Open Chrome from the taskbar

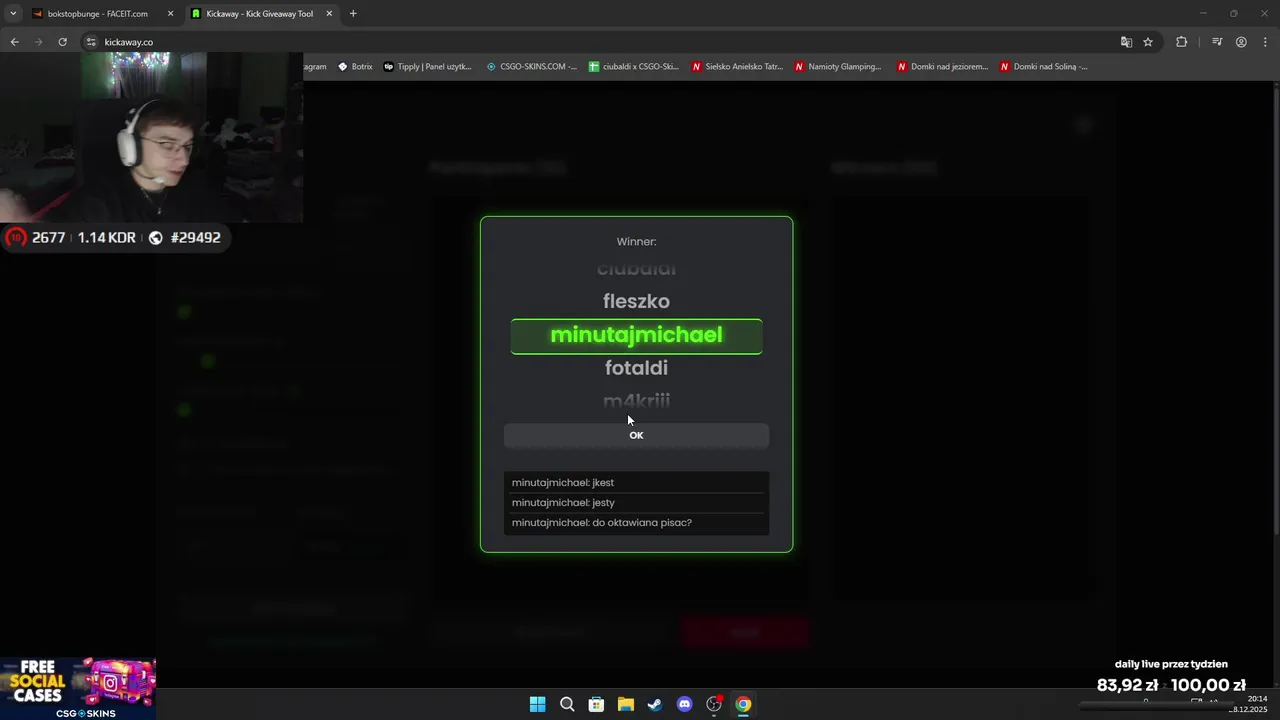(x=743, y=704)
